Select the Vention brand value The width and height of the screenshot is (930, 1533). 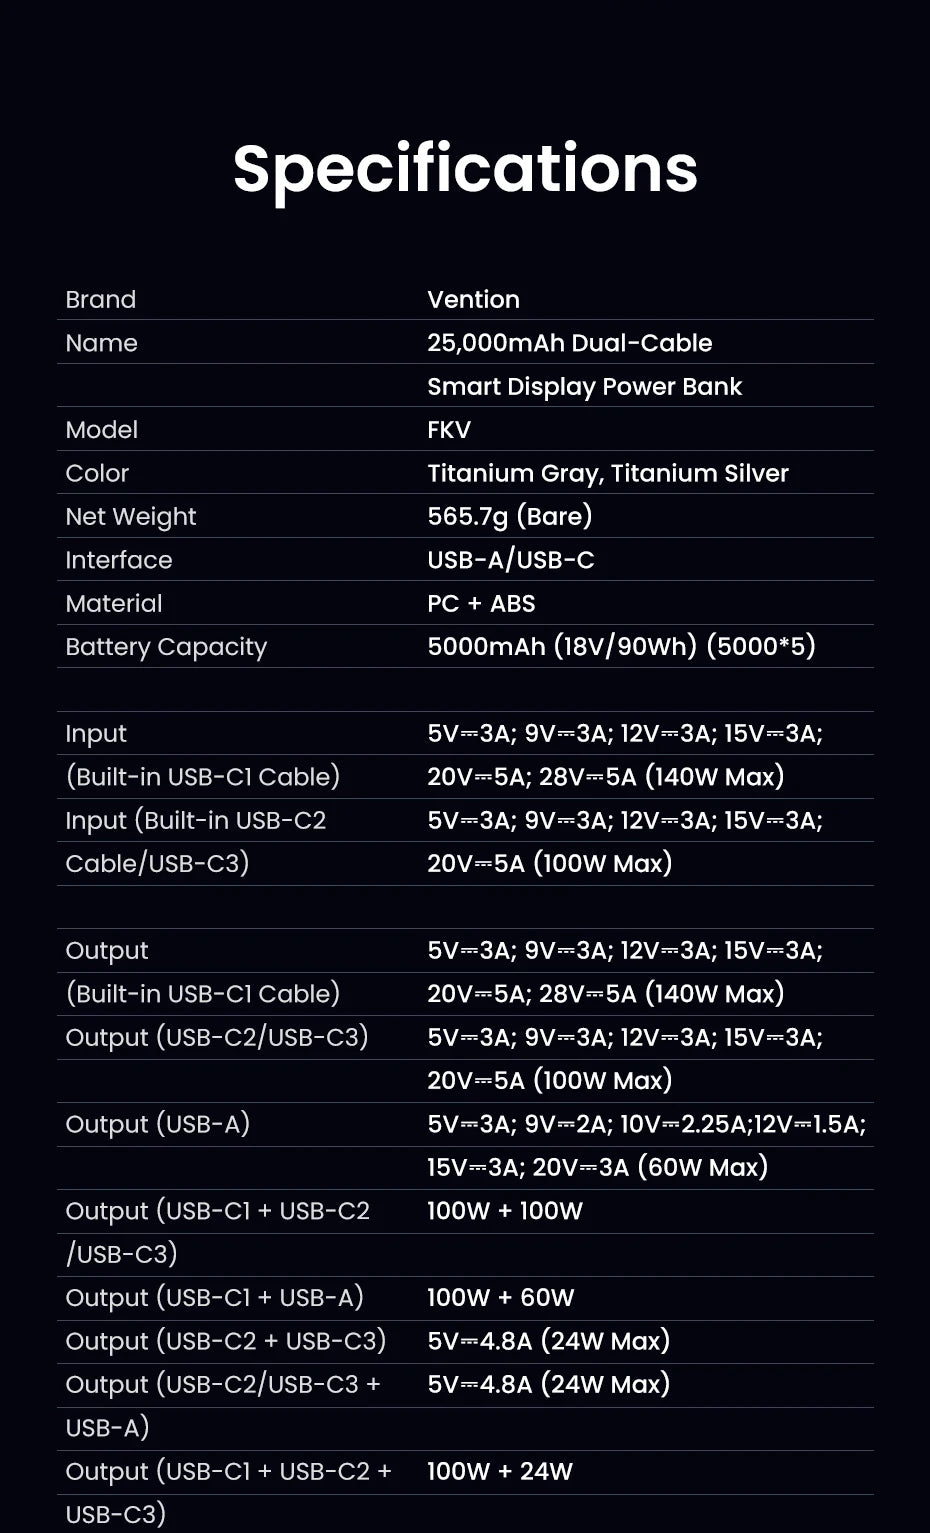[473, 300]
